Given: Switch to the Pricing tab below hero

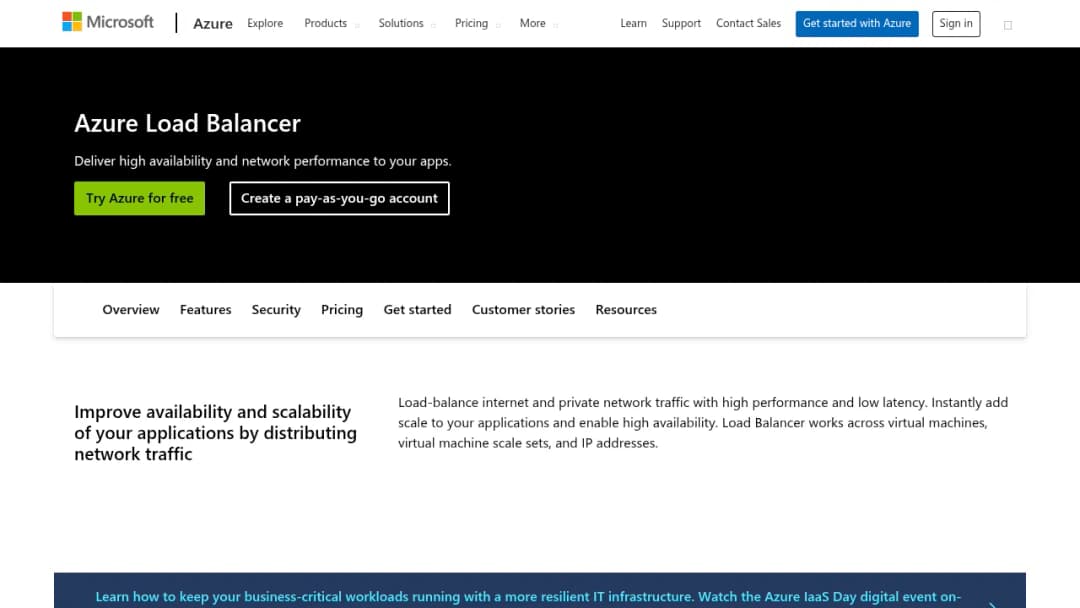Looking at the screenshot, I should coord(342,310).
